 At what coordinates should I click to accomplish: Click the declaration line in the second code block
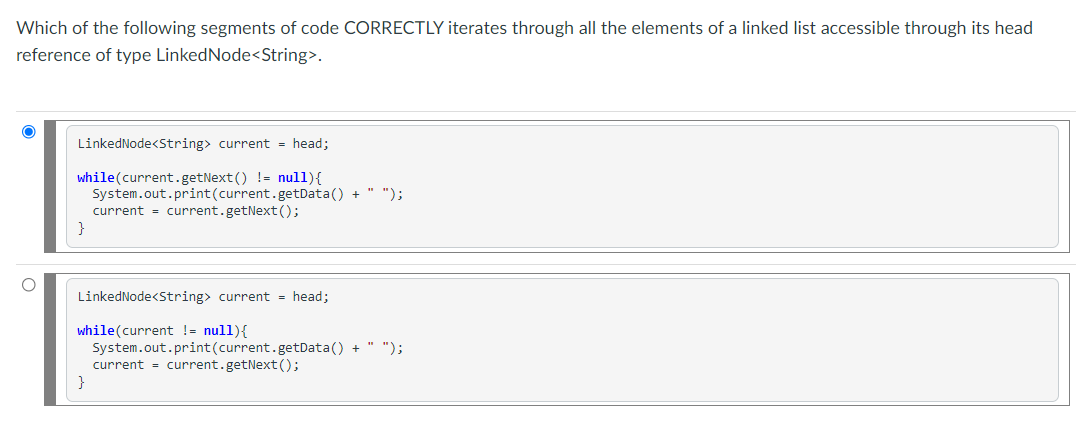tap(203, 297)
